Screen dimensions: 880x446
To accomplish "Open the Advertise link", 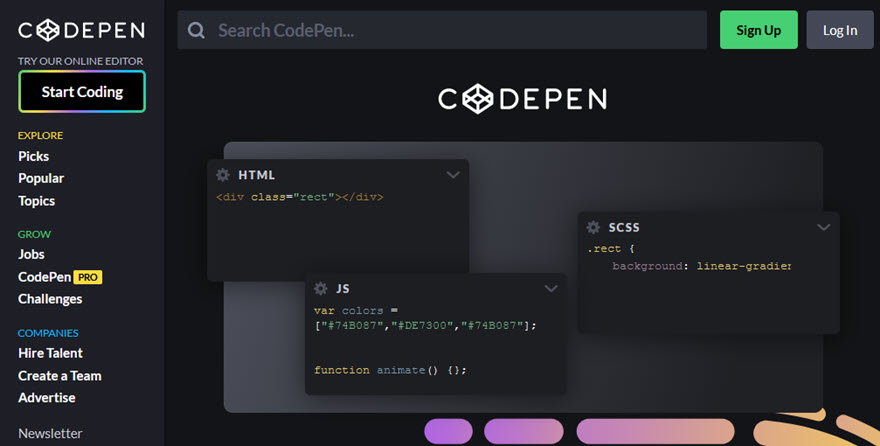I will tap(47, 398).
